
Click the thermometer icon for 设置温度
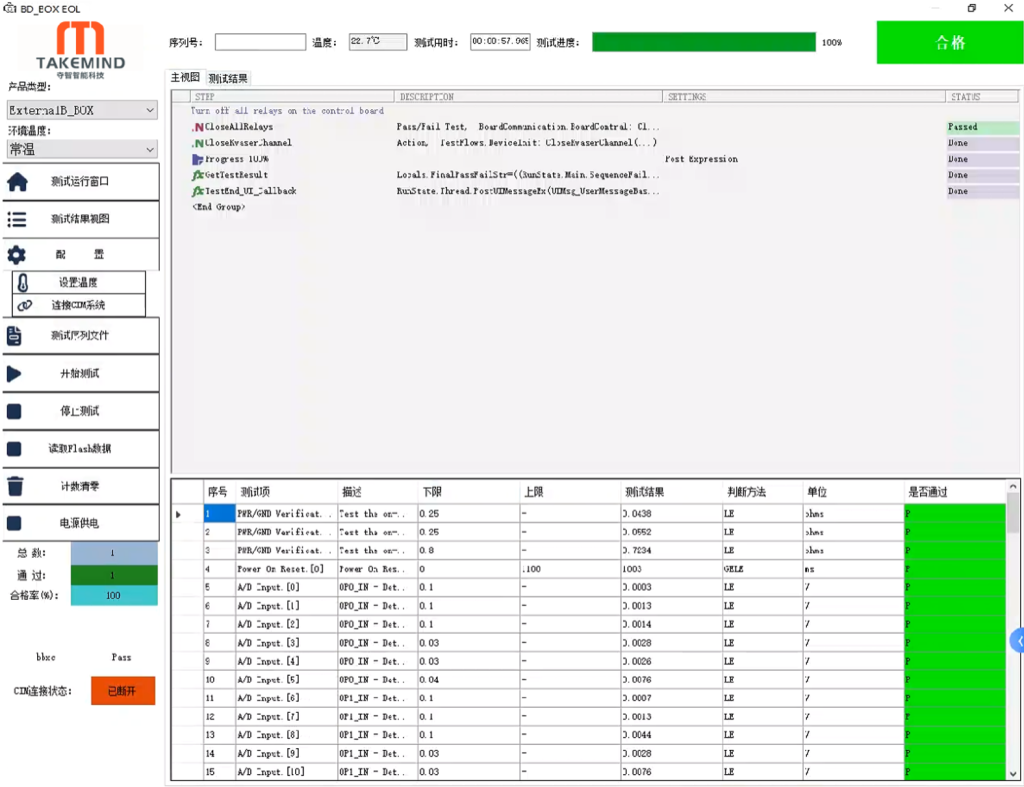(x=23, y=283)
